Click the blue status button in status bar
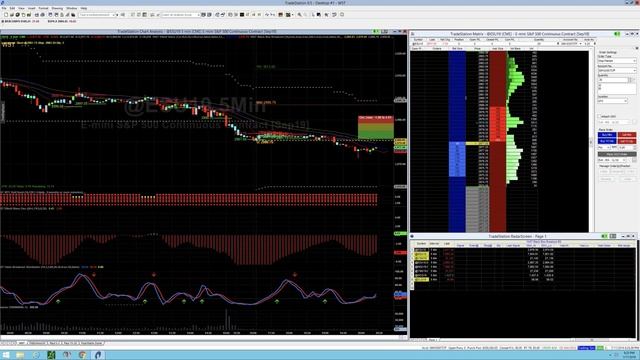 pyautogui.click(x=586, y=348)
